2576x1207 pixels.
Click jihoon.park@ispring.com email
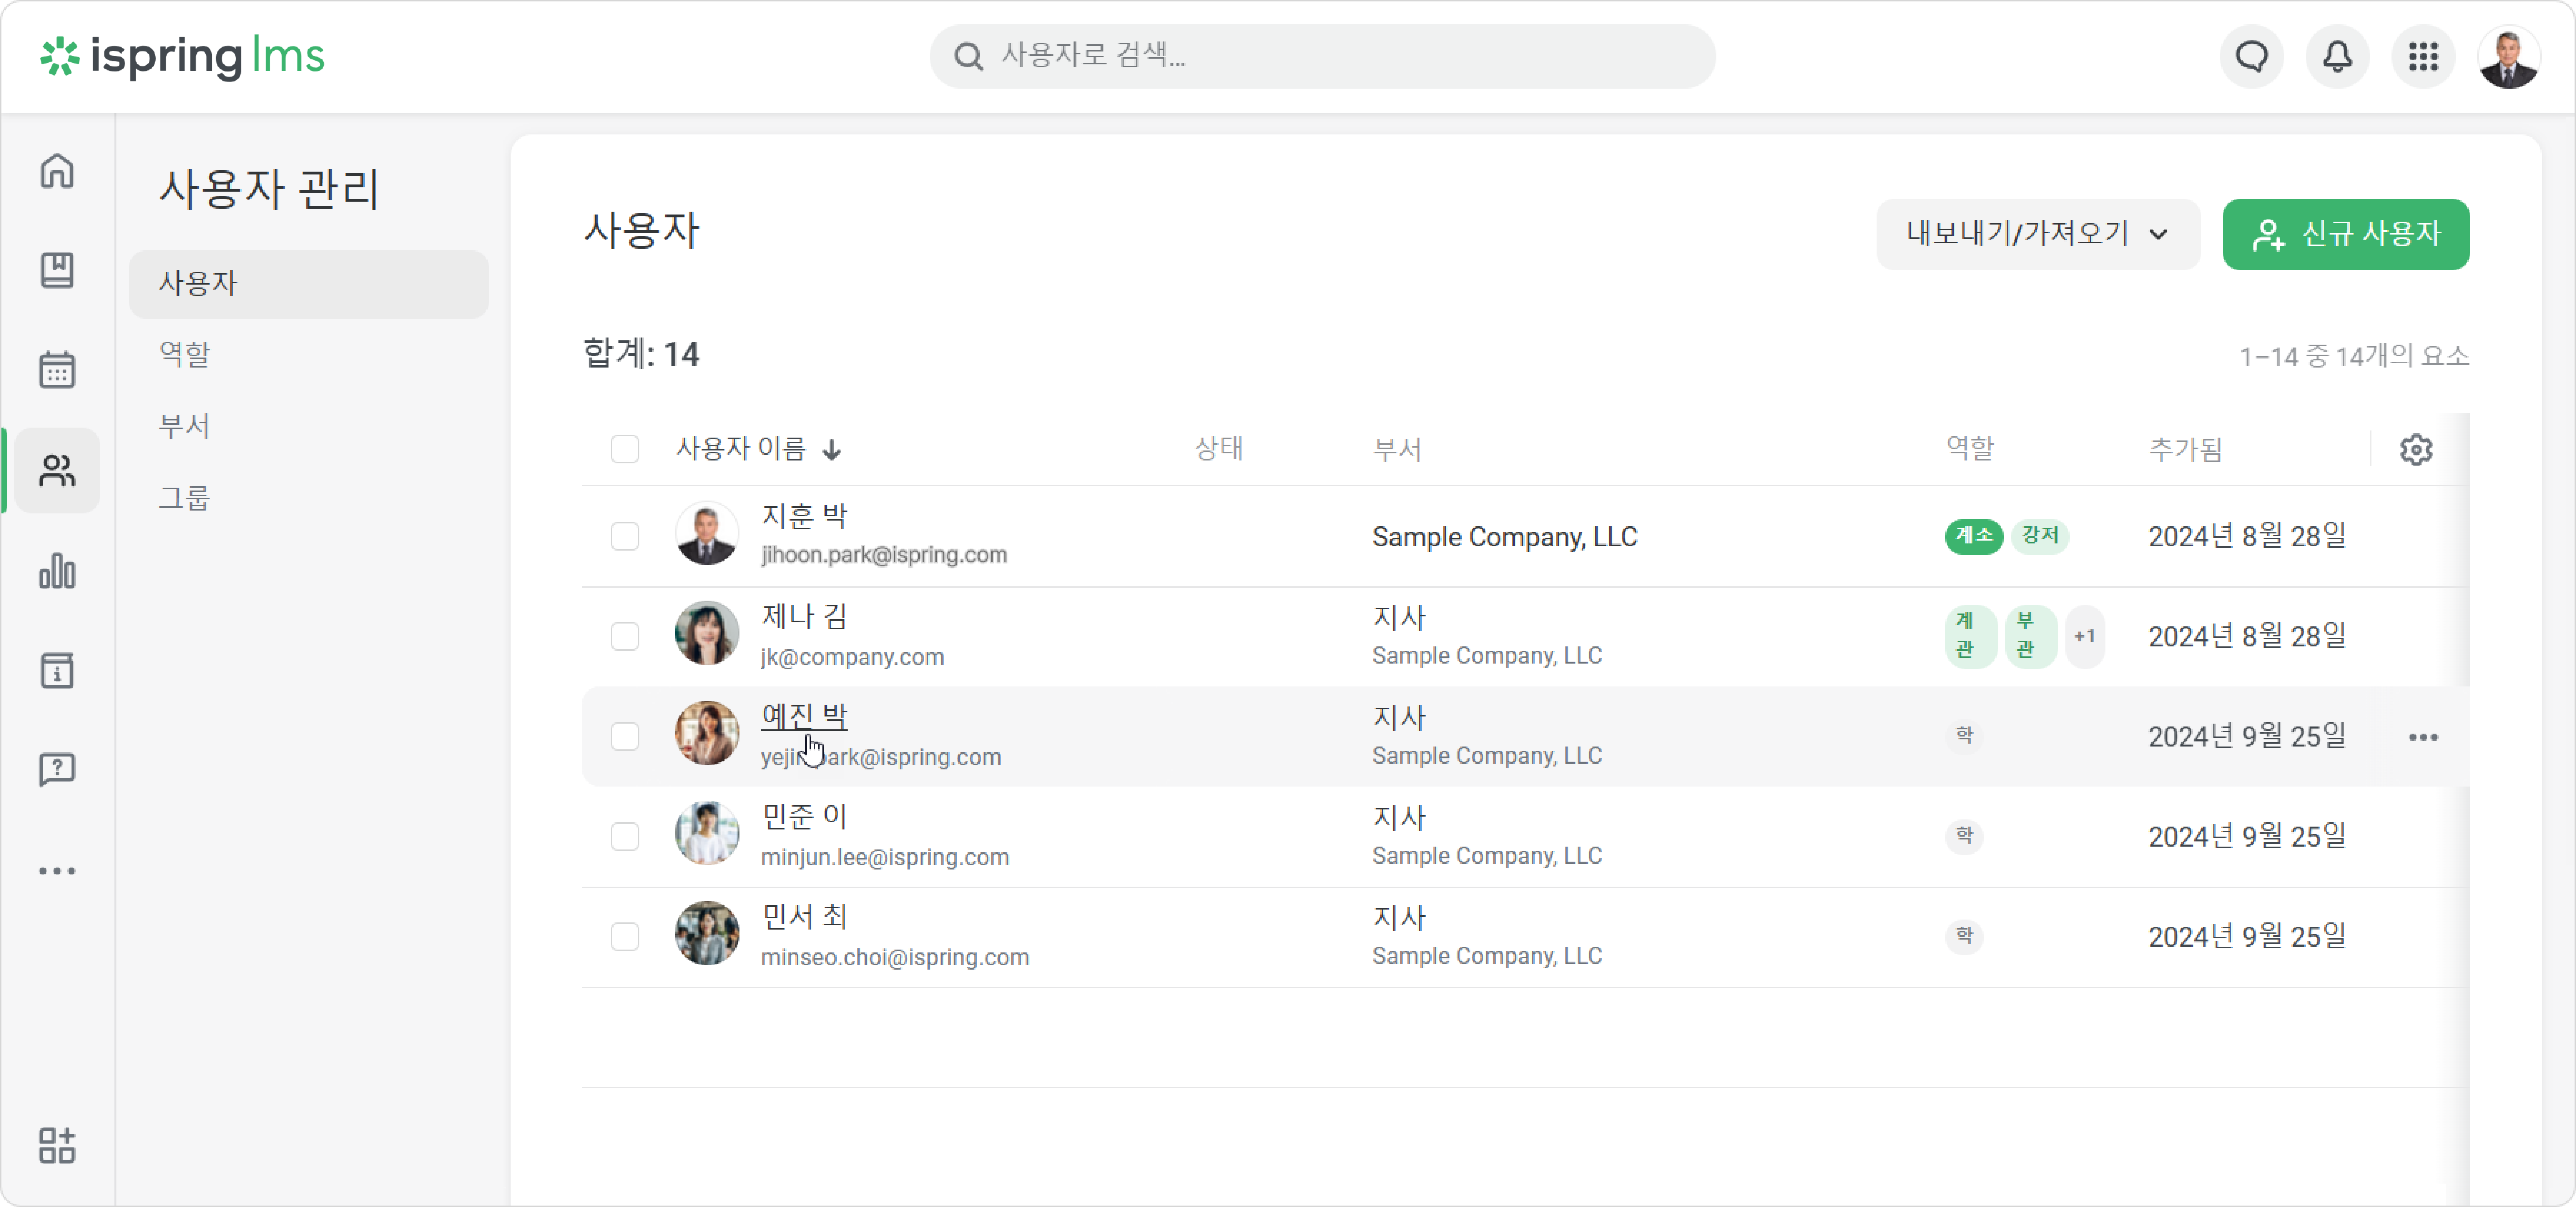(x=884, y=555)
